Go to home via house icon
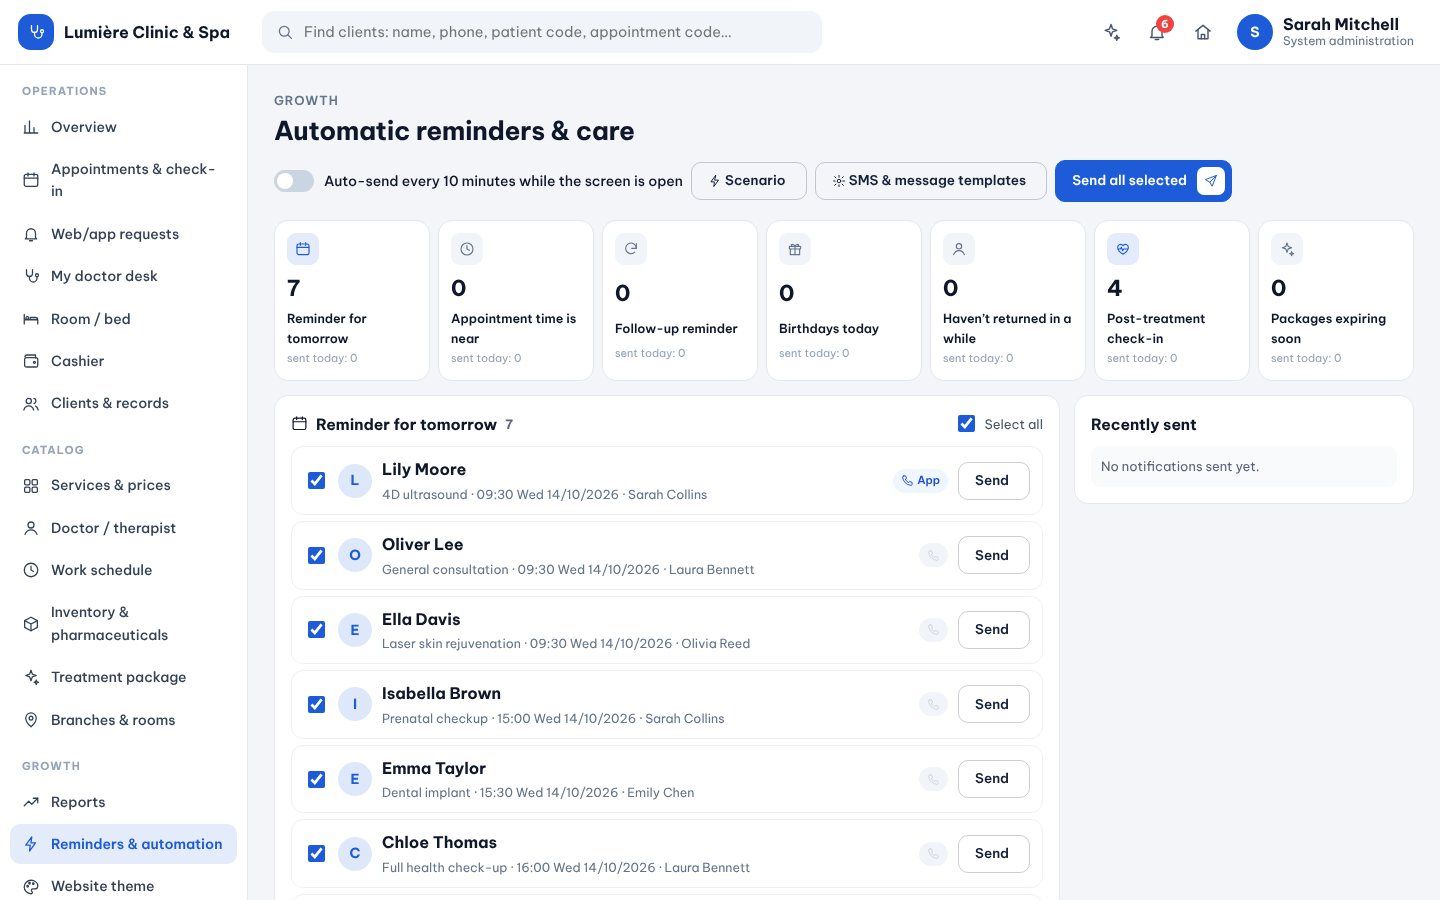1440x900 pixels. pyautogui.click(x=1203, y=32)
